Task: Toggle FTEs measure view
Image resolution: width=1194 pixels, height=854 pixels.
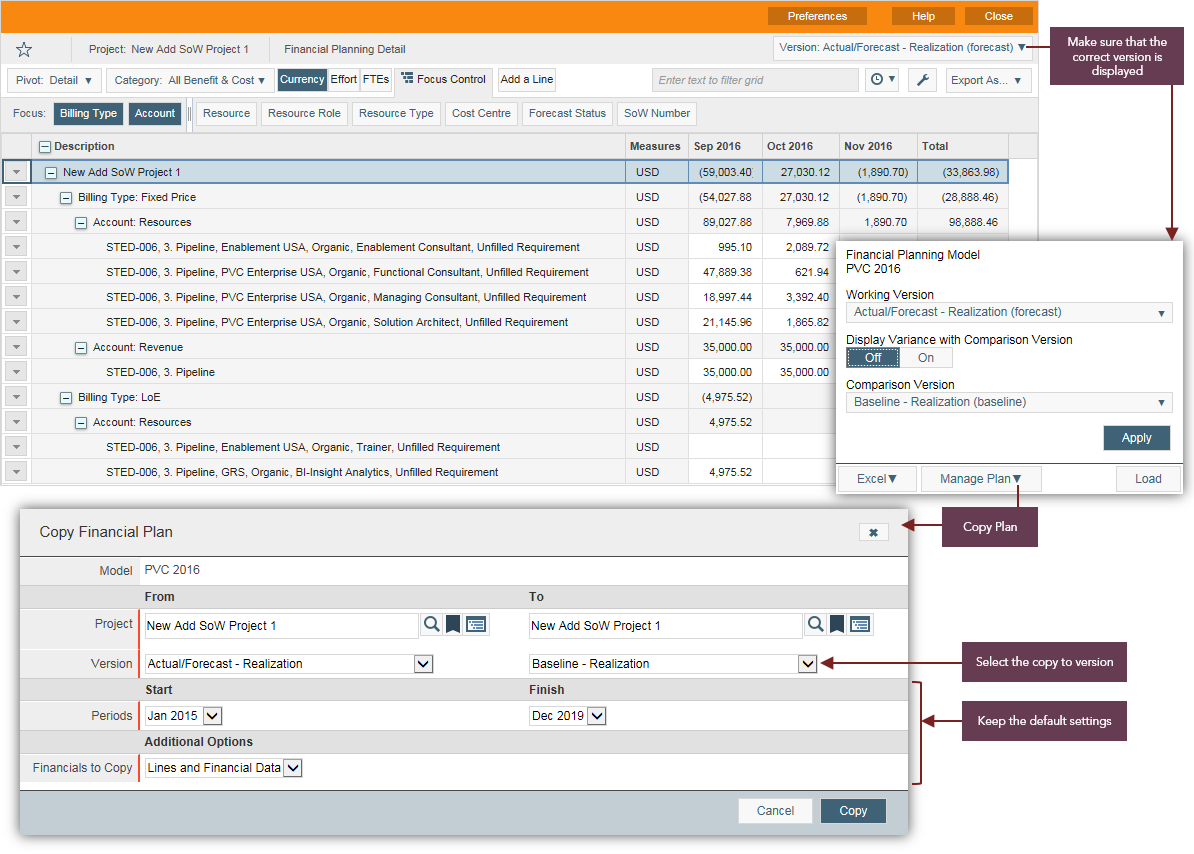Action: tap(376, 79)
